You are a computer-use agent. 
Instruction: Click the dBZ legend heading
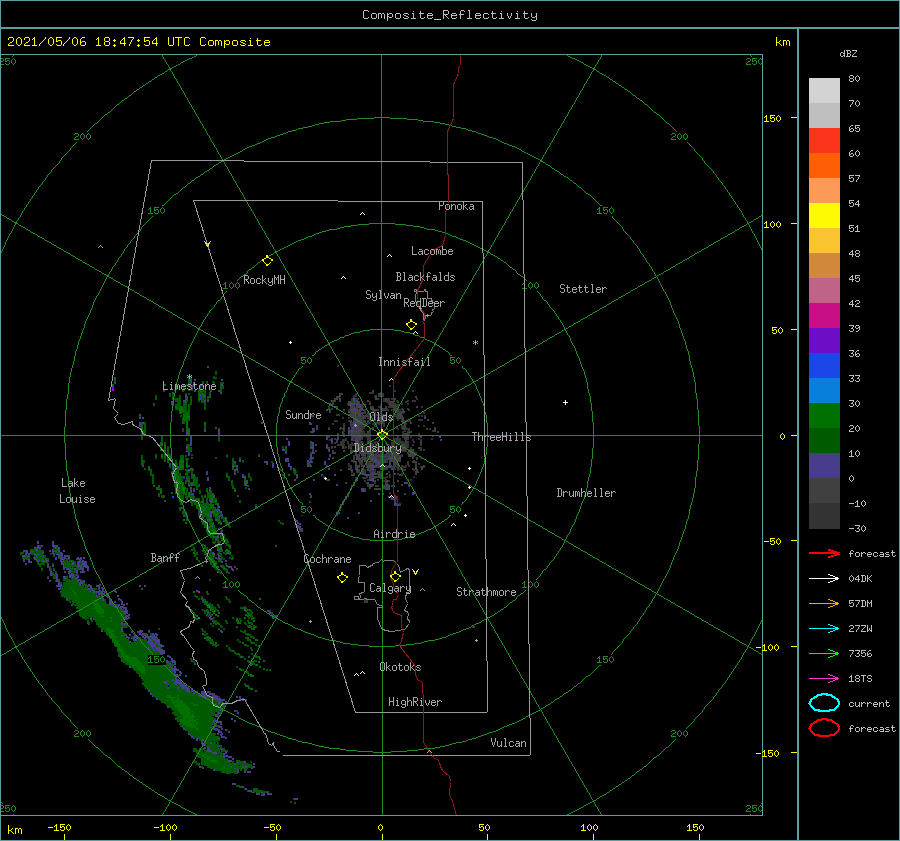click(x=848, y=54)
